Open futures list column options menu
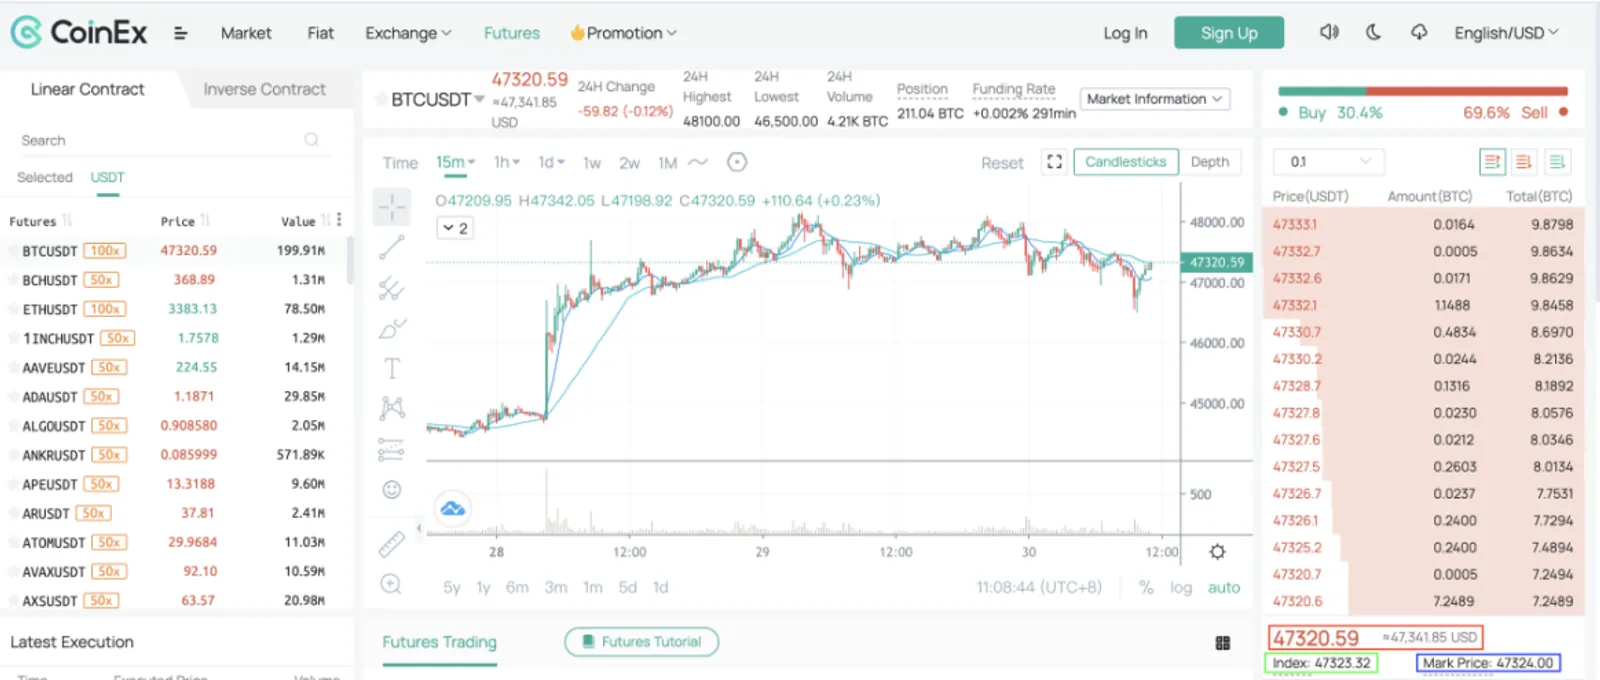Image resolution: width=1600 pixels, height=680 pixels. click(x=339, y=220)
